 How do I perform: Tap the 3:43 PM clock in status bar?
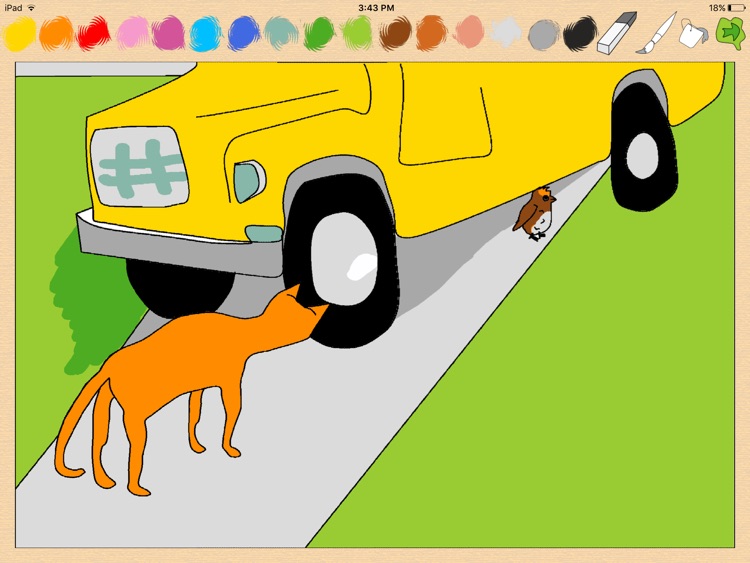coord(376,8)
